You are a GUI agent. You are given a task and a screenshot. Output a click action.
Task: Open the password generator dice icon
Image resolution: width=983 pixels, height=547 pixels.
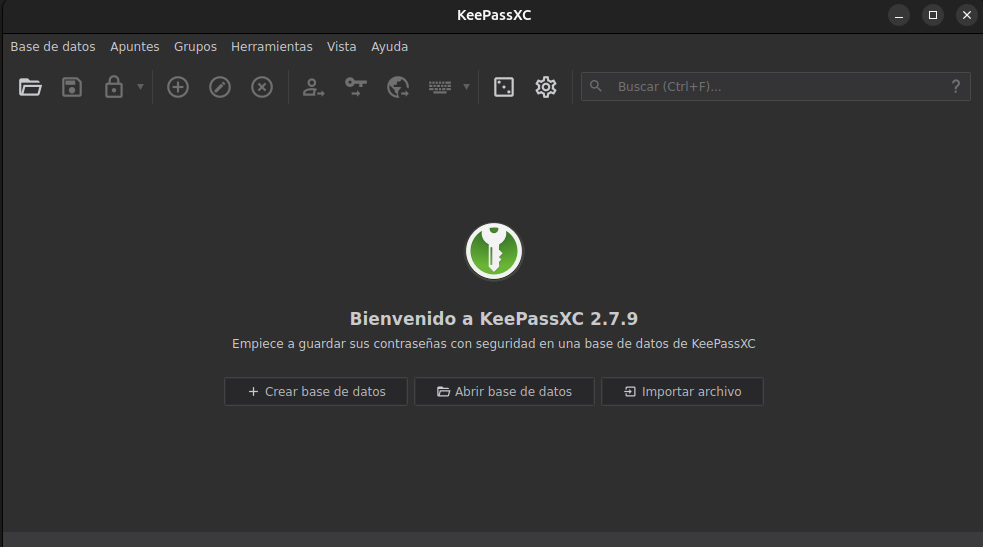(x=504, y=87)
